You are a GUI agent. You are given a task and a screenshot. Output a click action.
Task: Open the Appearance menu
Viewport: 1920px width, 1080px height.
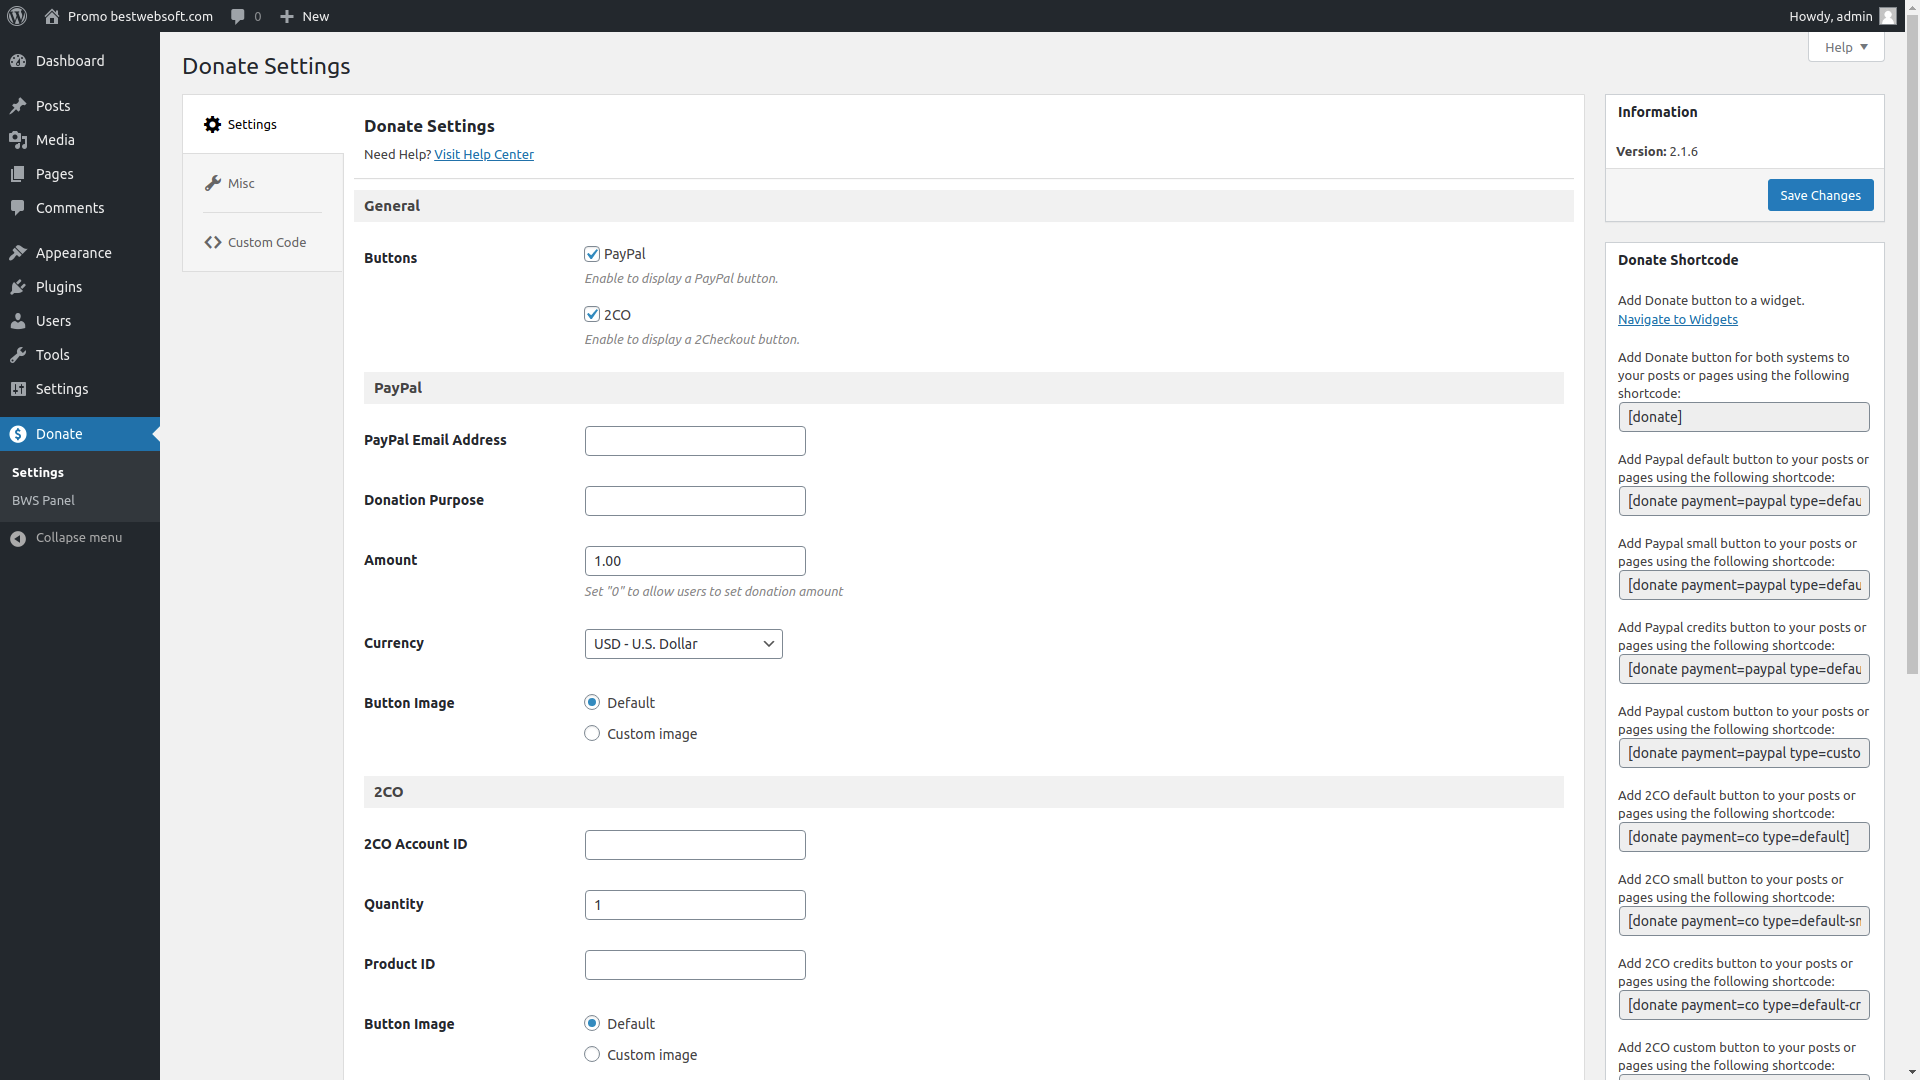80,253
